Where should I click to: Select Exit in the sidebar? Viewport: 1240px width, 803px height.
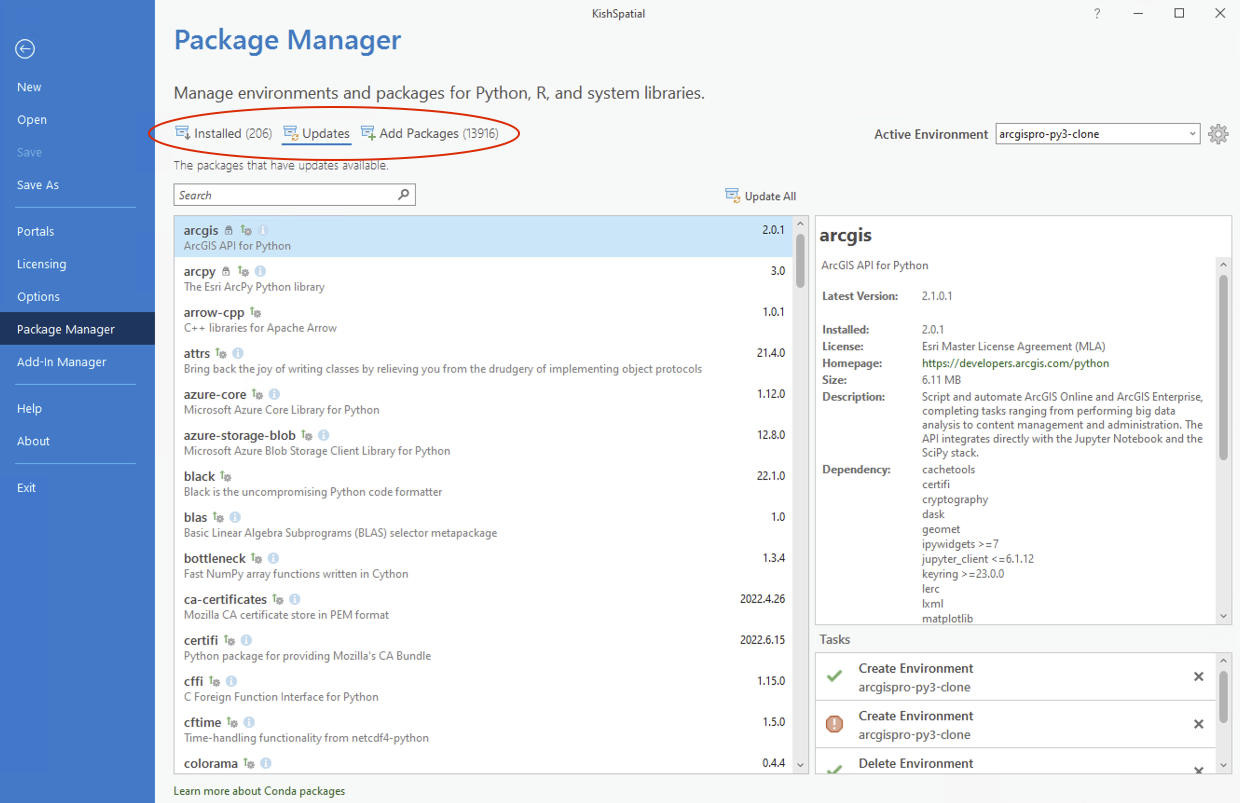26,488
